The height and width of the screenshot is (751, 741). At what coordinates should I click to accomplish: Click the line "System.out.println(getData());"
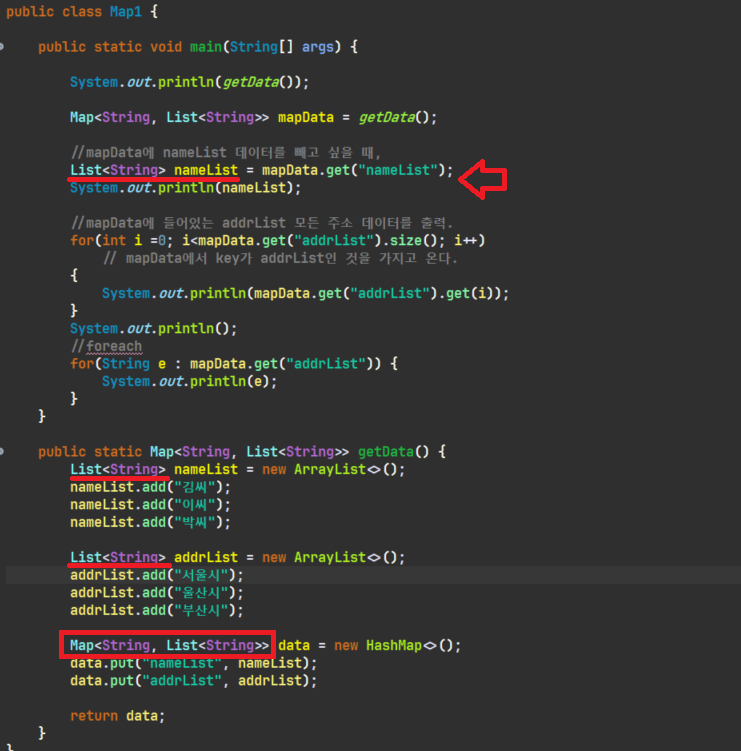coord(190,82)
